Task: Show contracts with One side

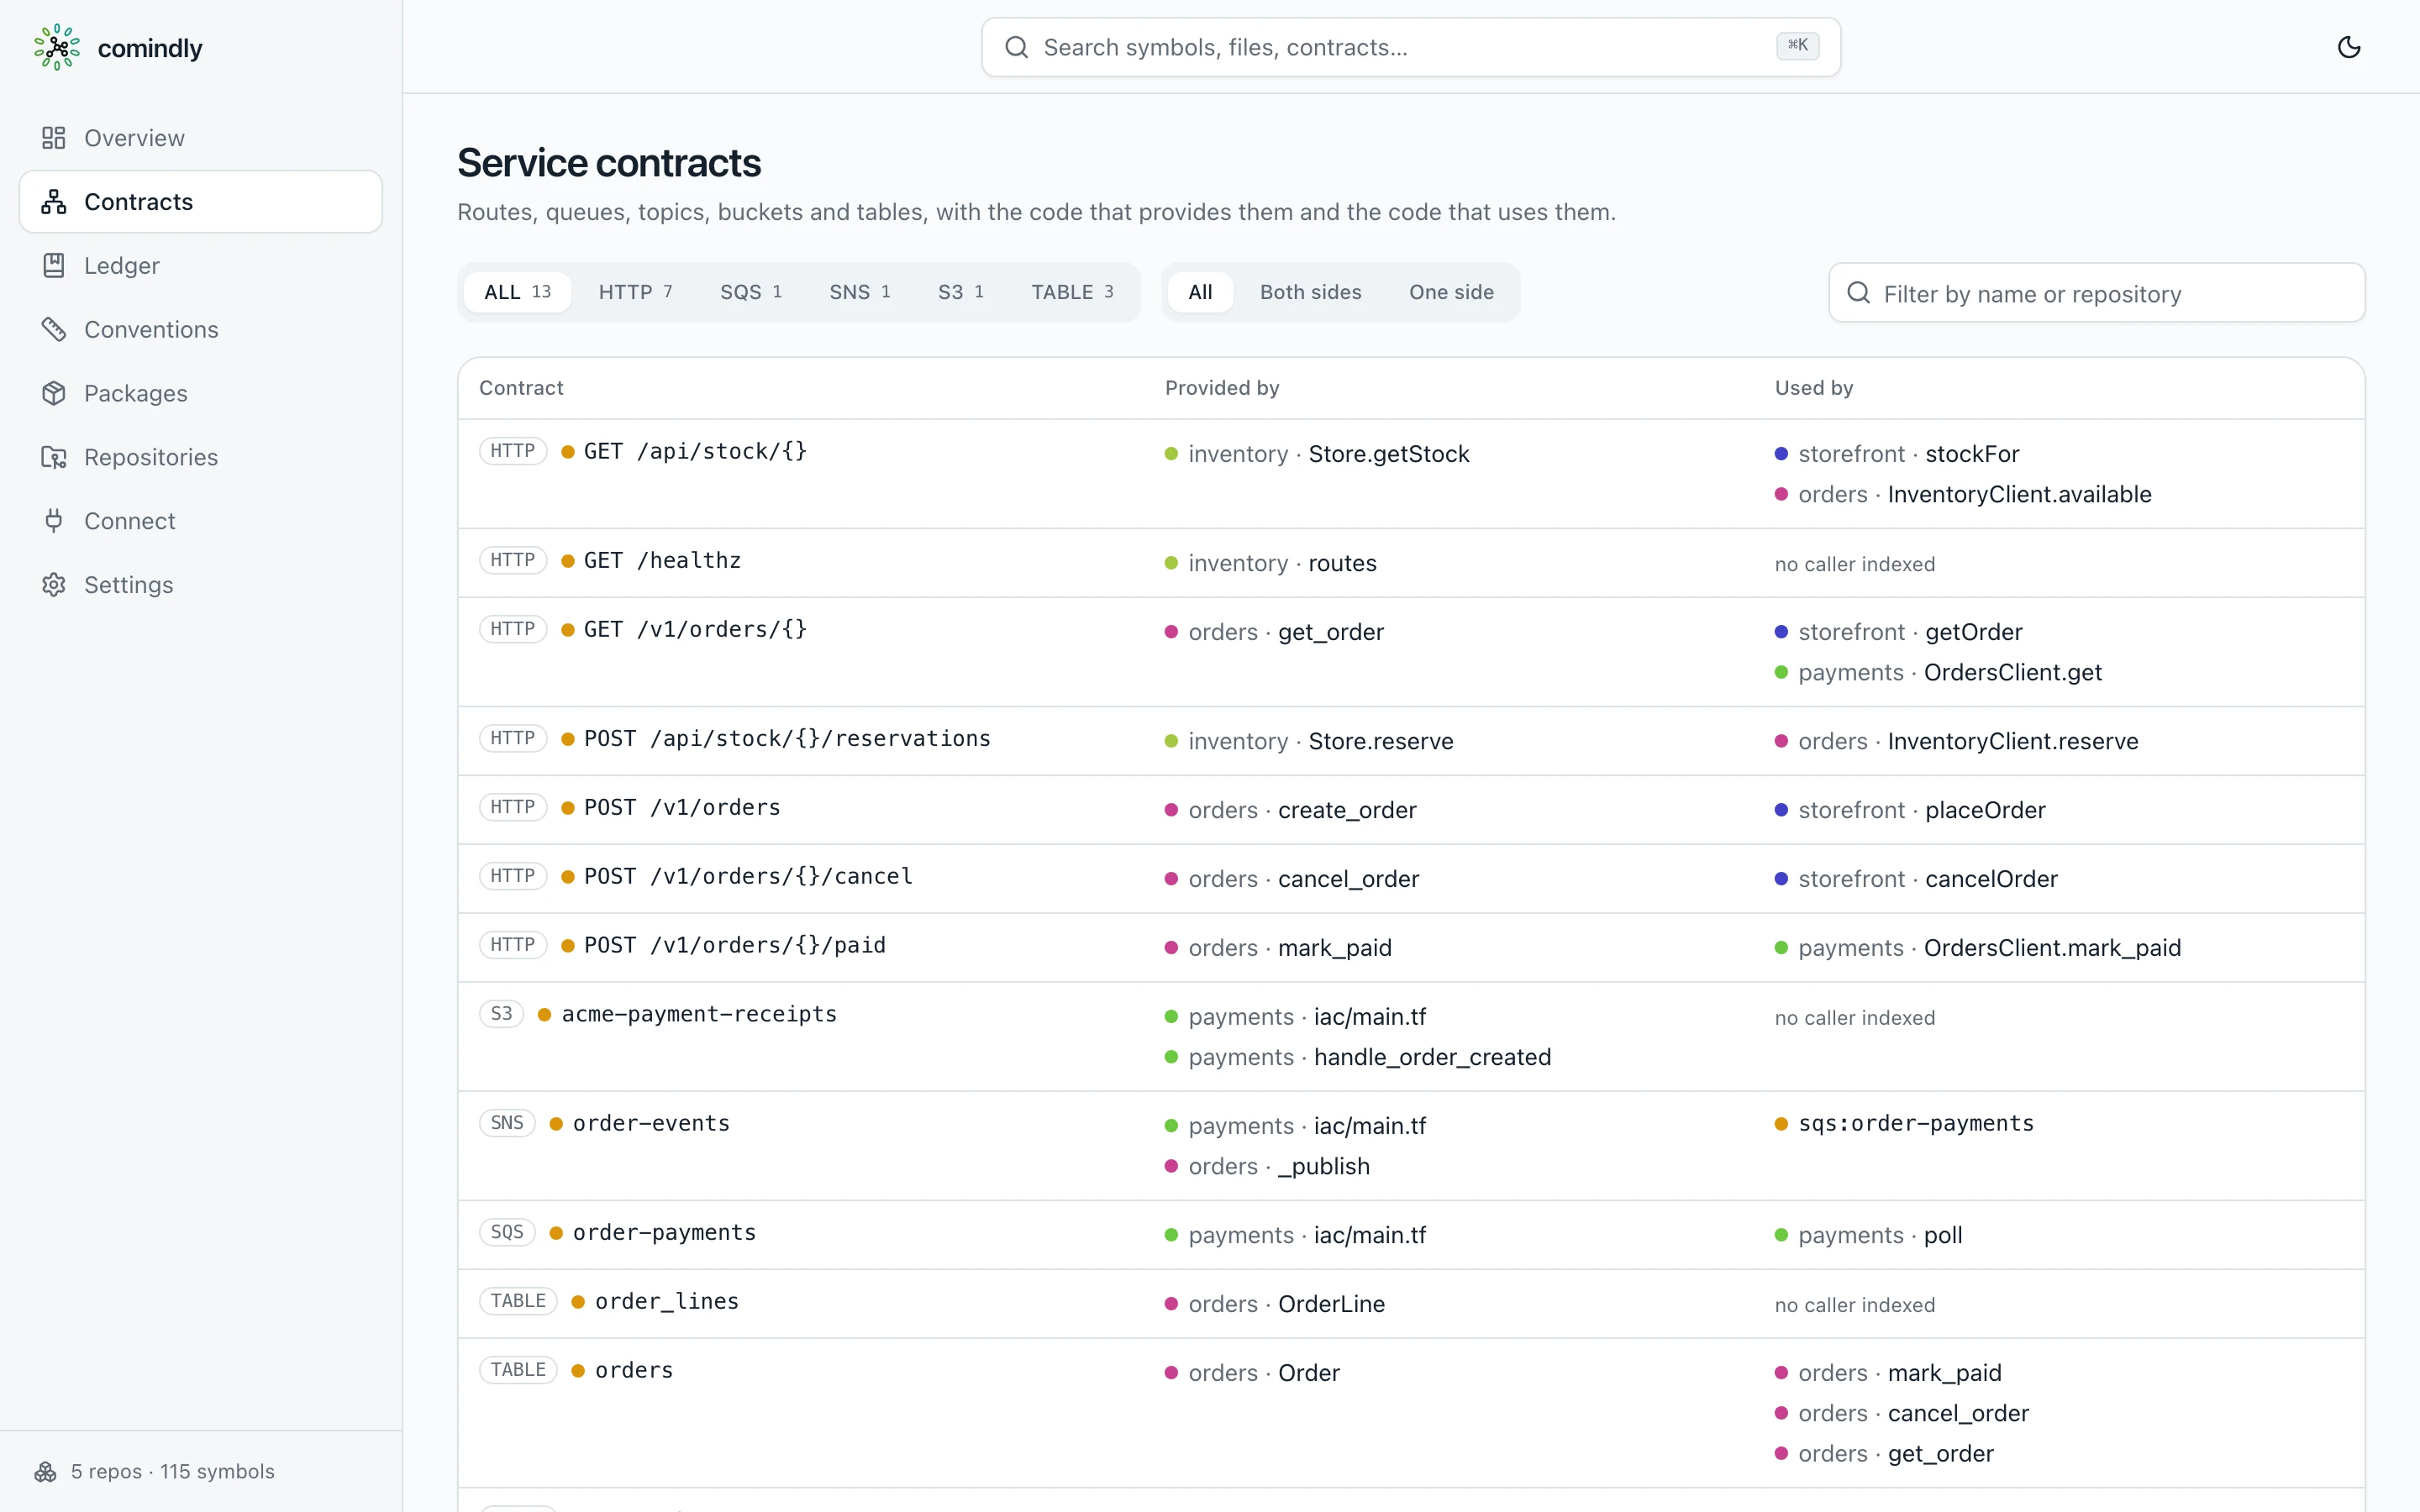Action: pyautogui.click(x=1451, y=292)
